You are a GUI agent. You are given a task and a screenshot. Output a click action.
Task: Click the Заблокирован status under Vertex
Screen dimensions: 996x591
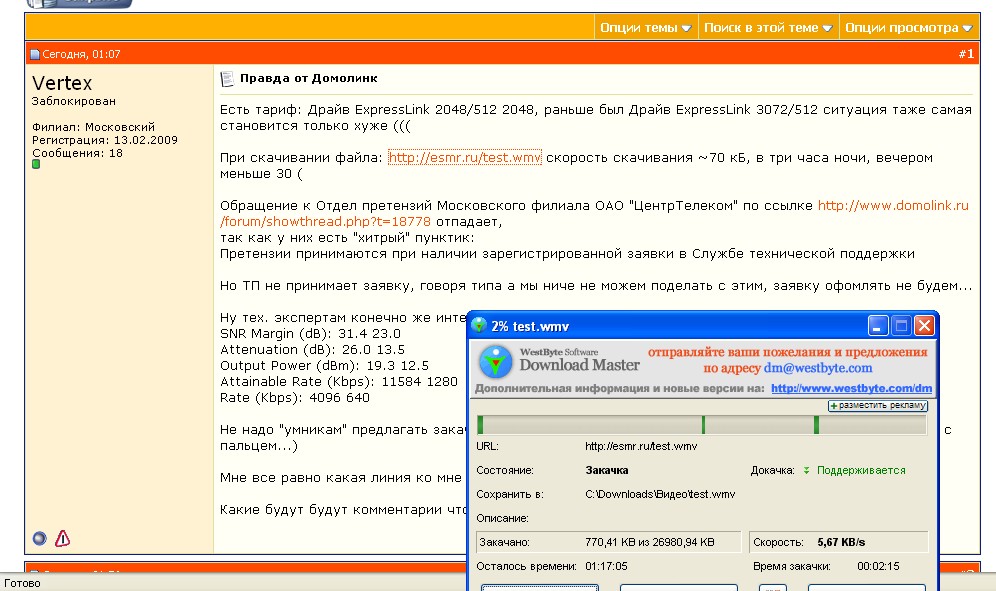pyautogui.click(x=74, y=101)
